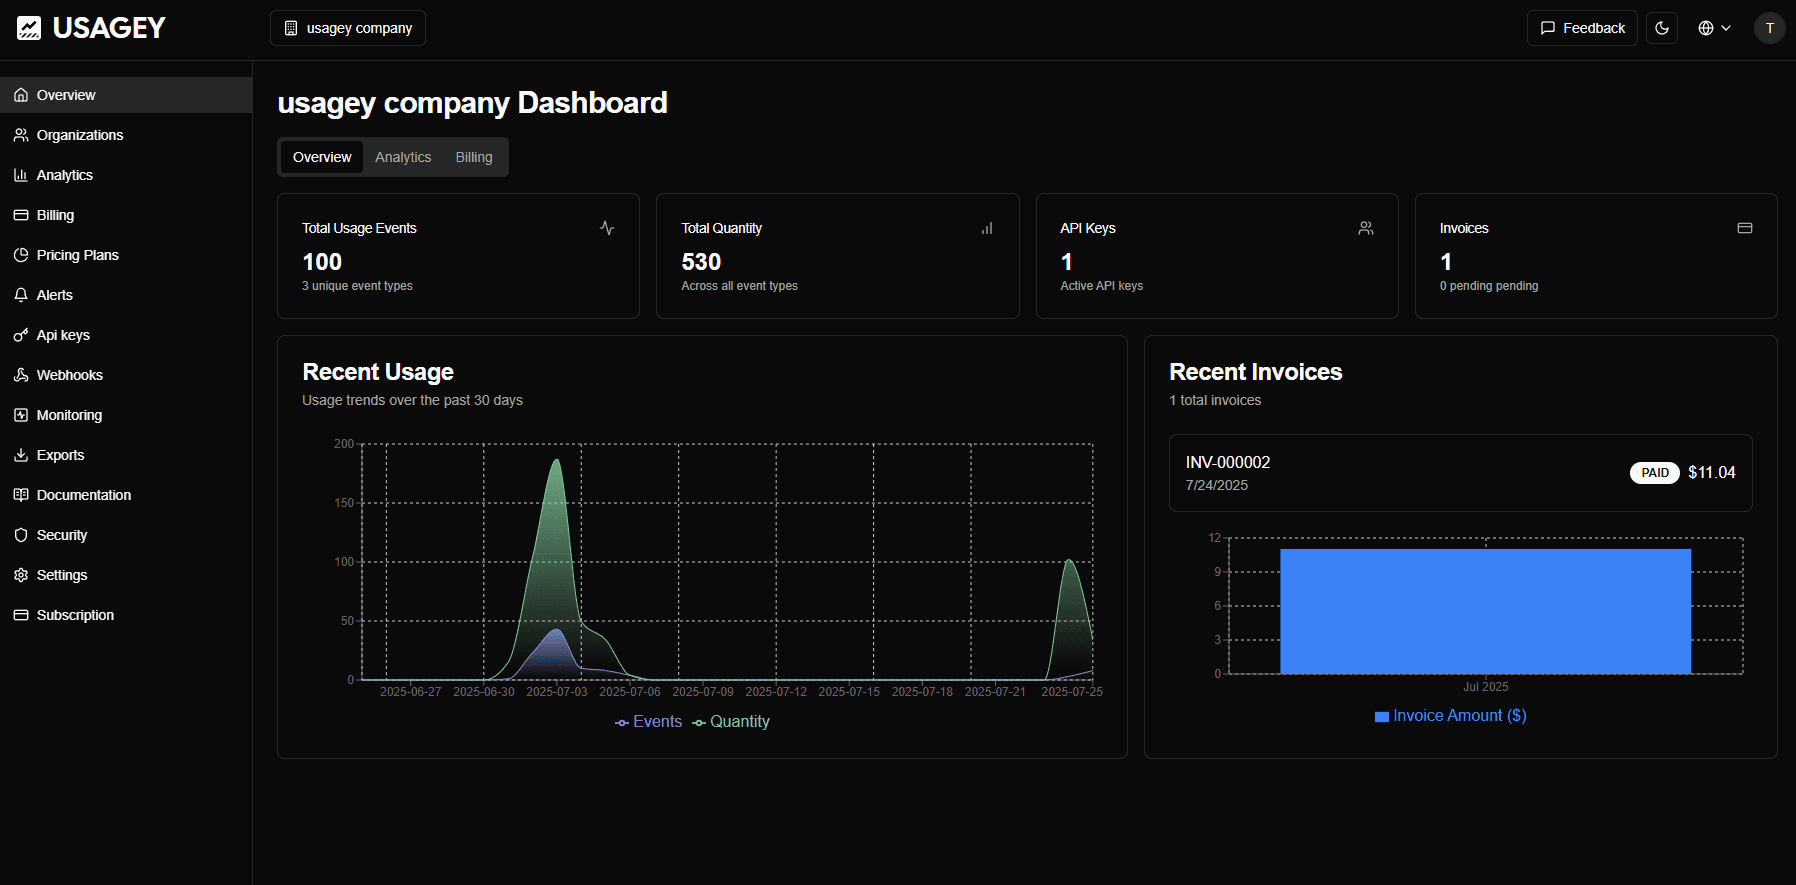Viewport: 1796px width, 885px height.
Task: Open the user avatar menu
Action: click(x=1769, y=28)
